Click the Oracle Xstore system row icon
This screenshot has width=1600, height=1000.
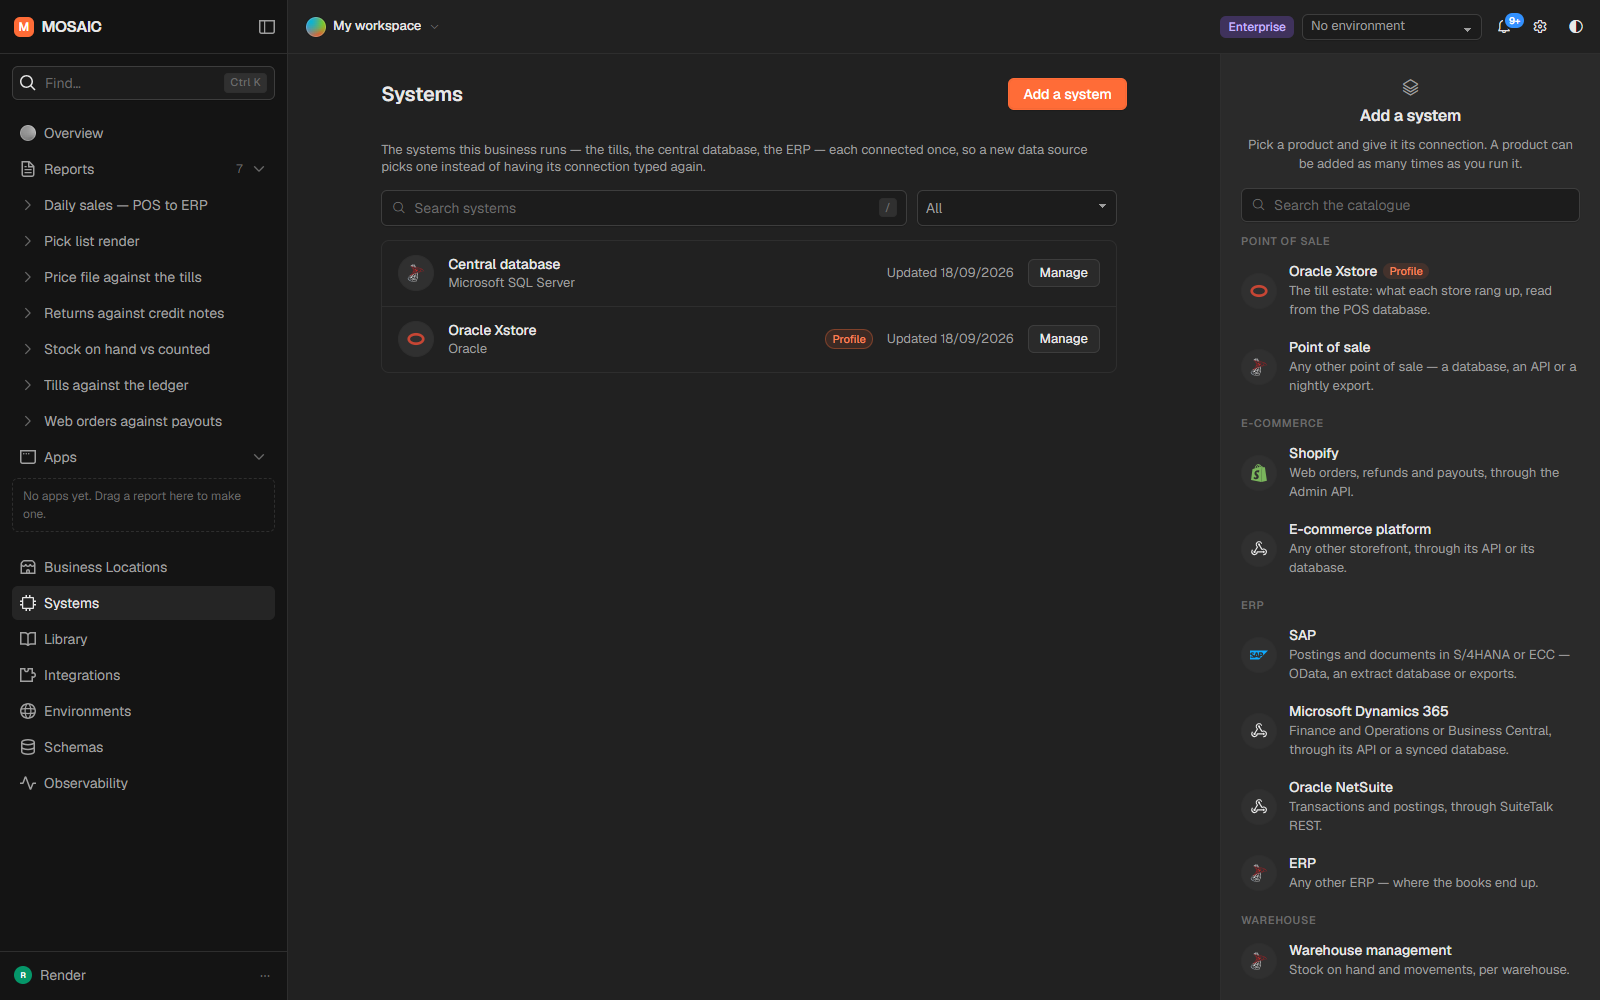(x=416, y=339)
